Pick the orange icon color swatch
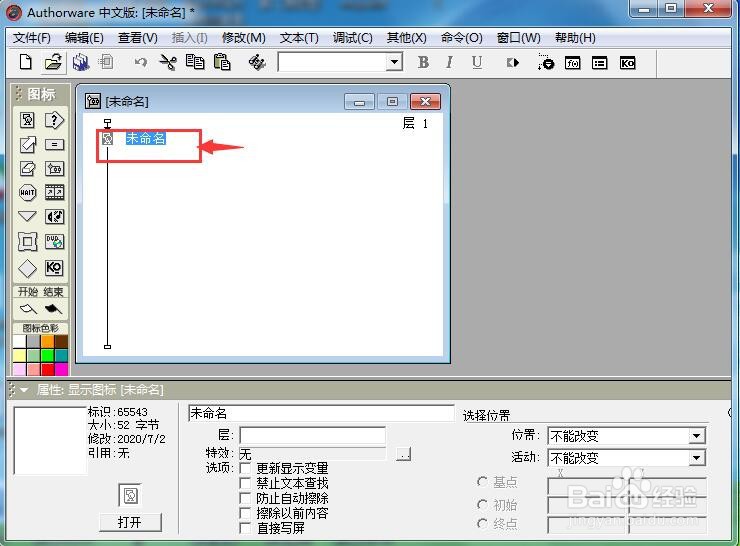Image resolution: width=740 pixels, height=546 pixels. (x=48, y=341)
